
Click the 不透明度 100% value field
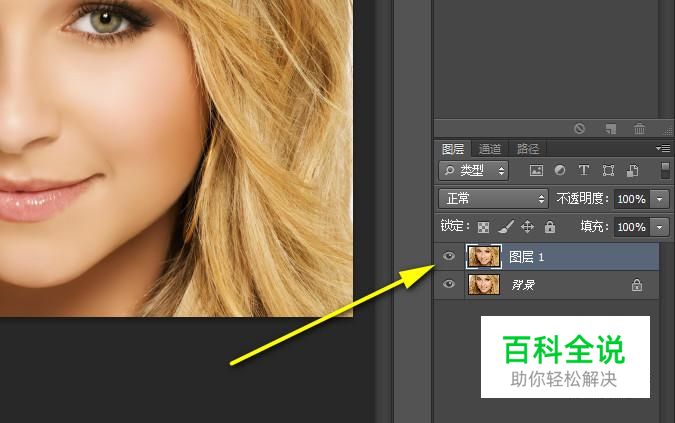632,199
